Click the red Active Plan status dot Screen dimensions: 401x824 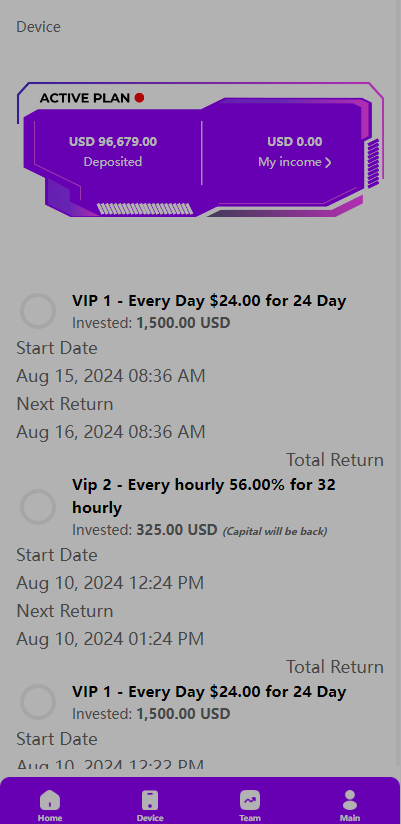[x=139, y=98]
